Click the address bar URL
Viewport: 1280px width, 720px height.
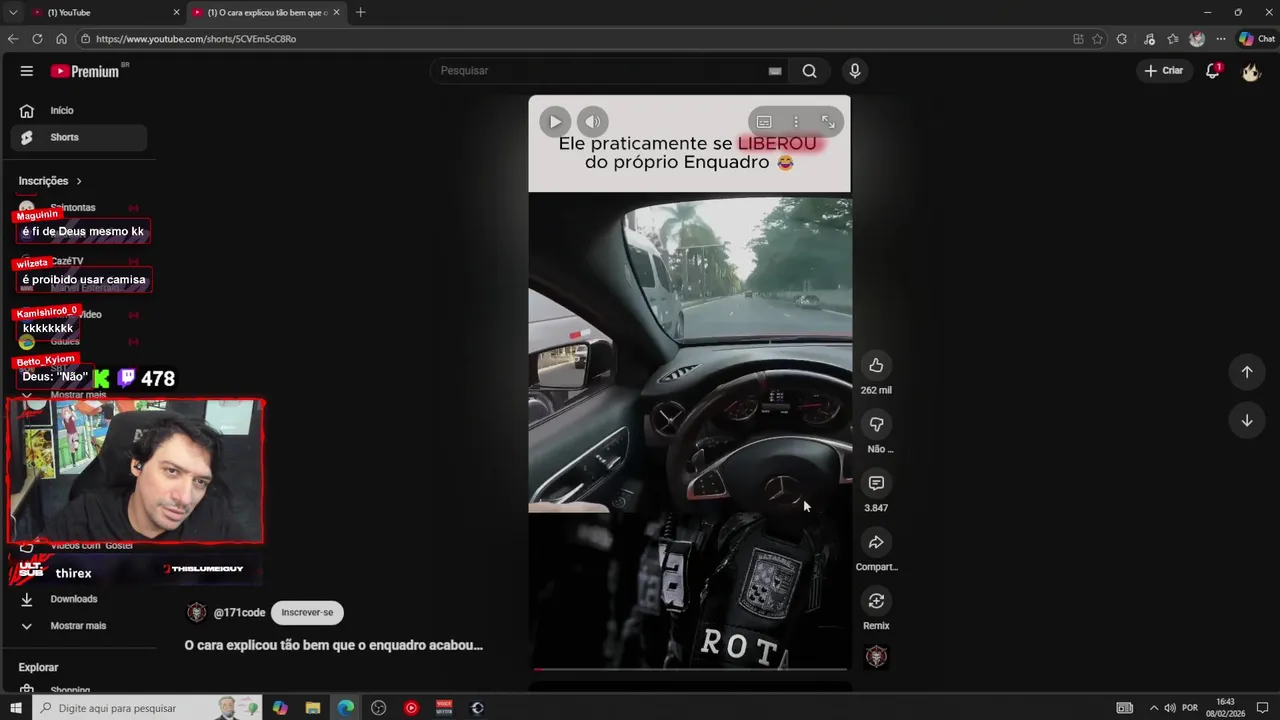[196, 39]
